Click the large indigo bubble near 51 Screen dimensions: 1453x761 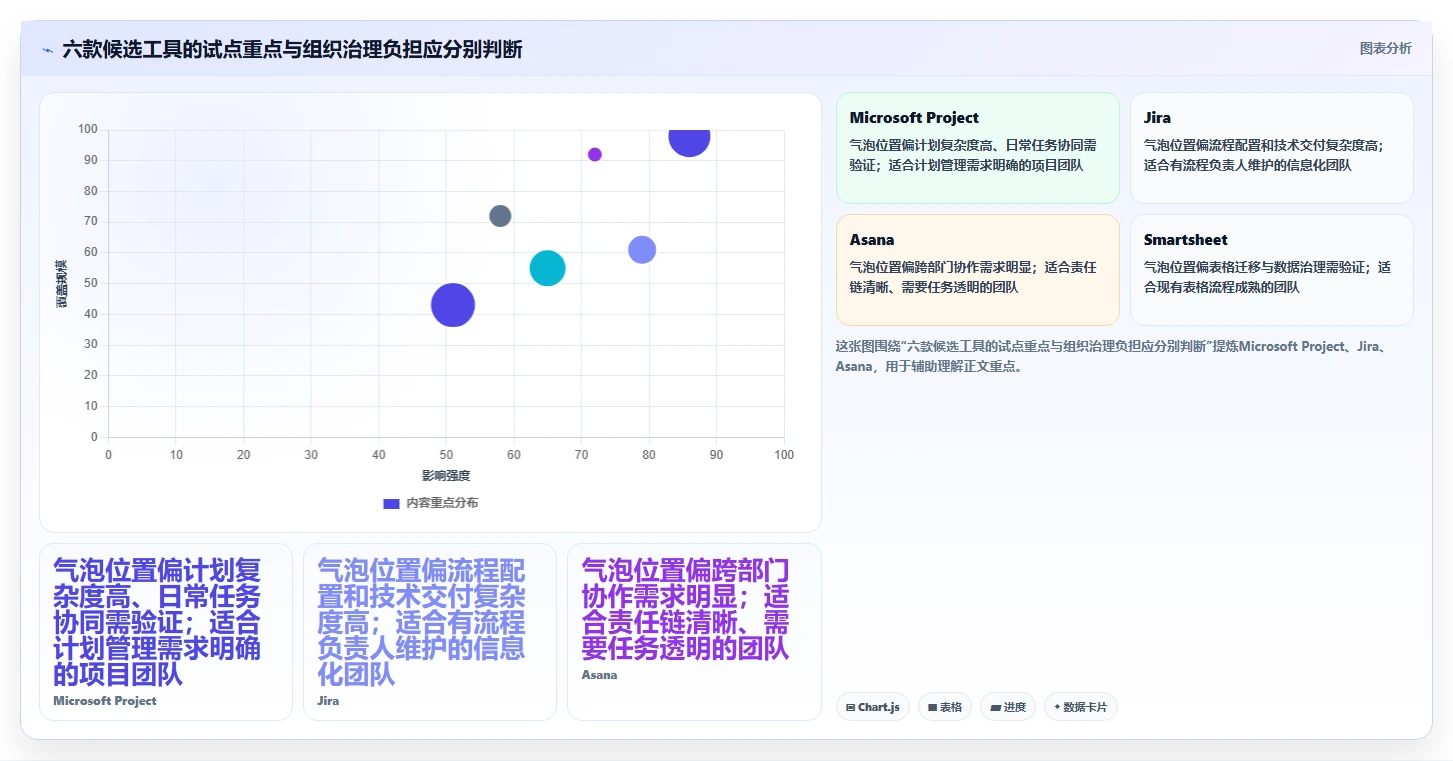(452, 305)
